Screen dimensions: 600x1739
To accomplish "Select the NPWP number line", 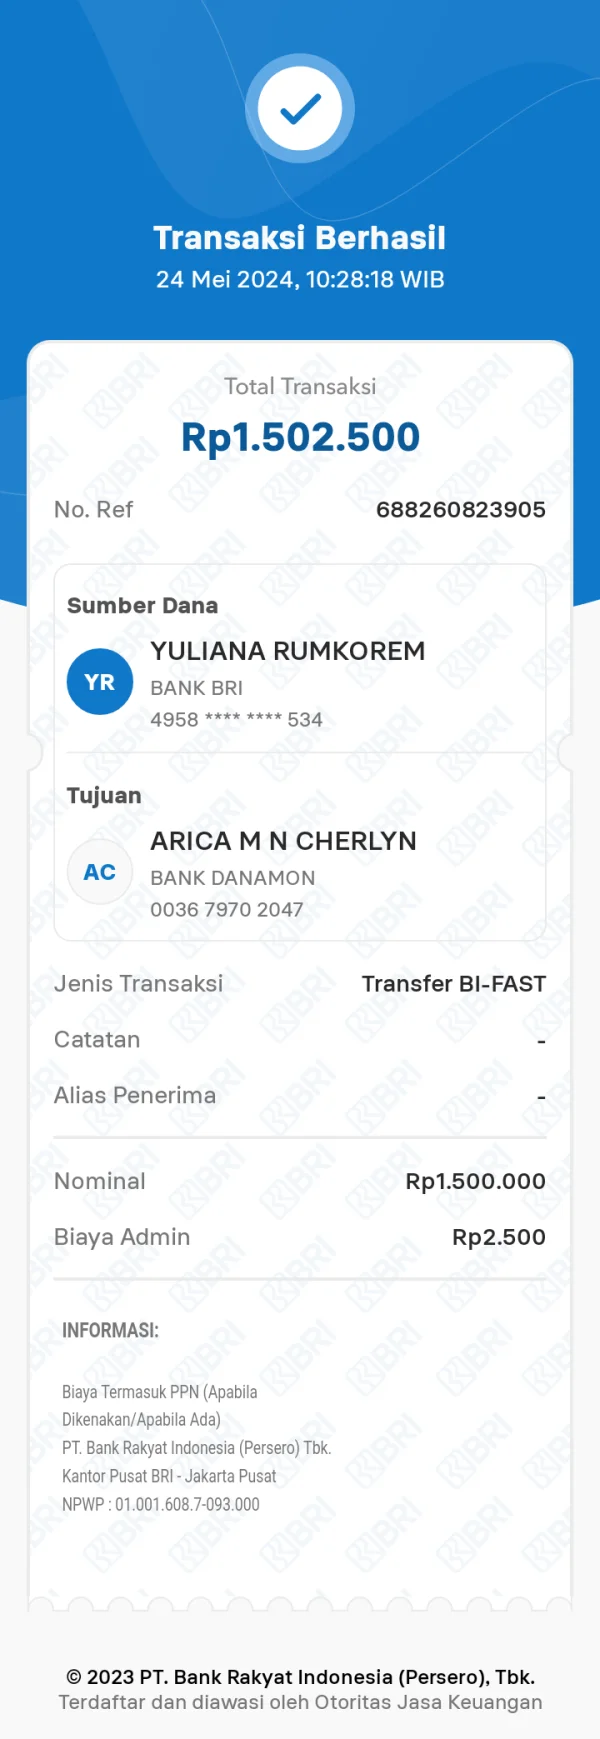I will coord(161,1505).
